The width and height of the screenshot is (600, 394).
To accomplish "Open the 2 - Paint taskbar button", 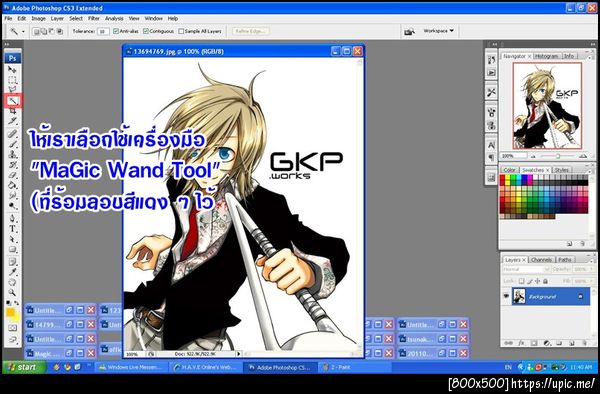I will (354, 367).
